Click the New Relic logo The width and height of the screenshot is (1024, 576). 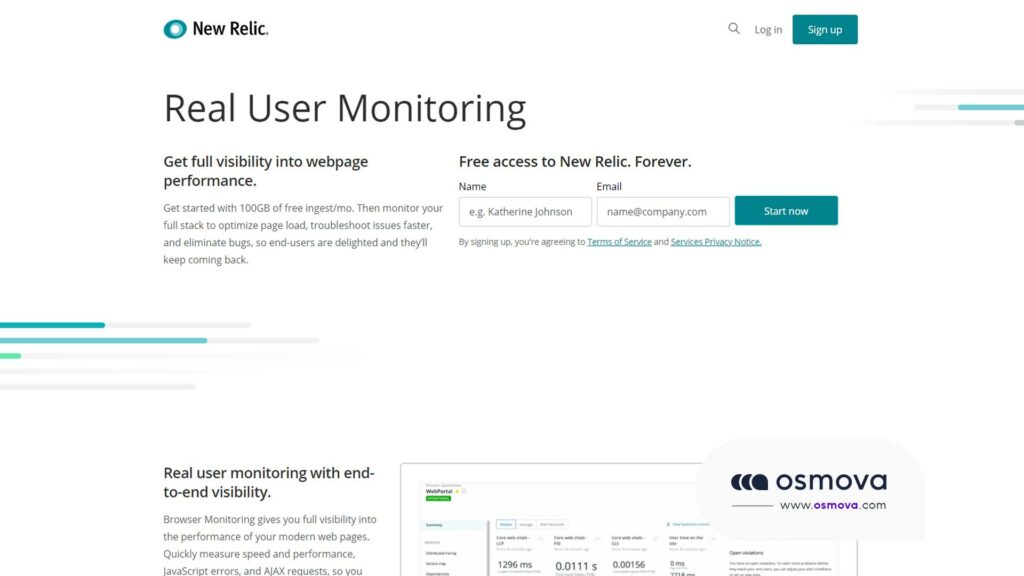pos(216,29)
